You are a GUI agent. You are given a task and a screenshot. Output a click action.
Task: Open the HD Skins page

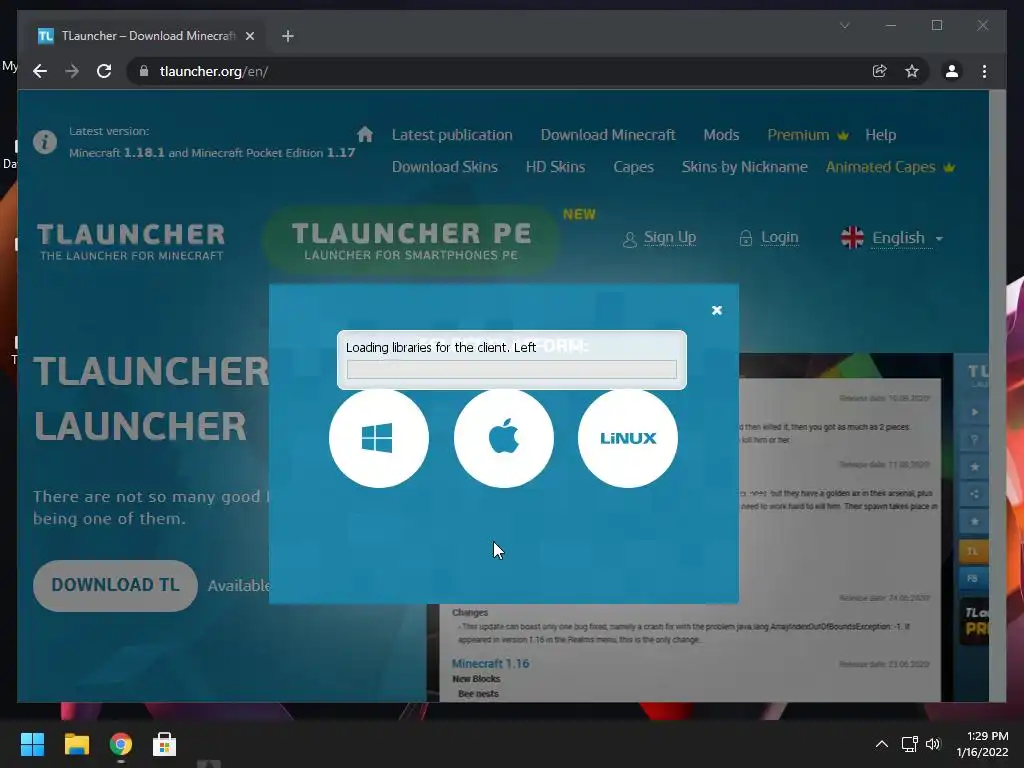(555, 167)
